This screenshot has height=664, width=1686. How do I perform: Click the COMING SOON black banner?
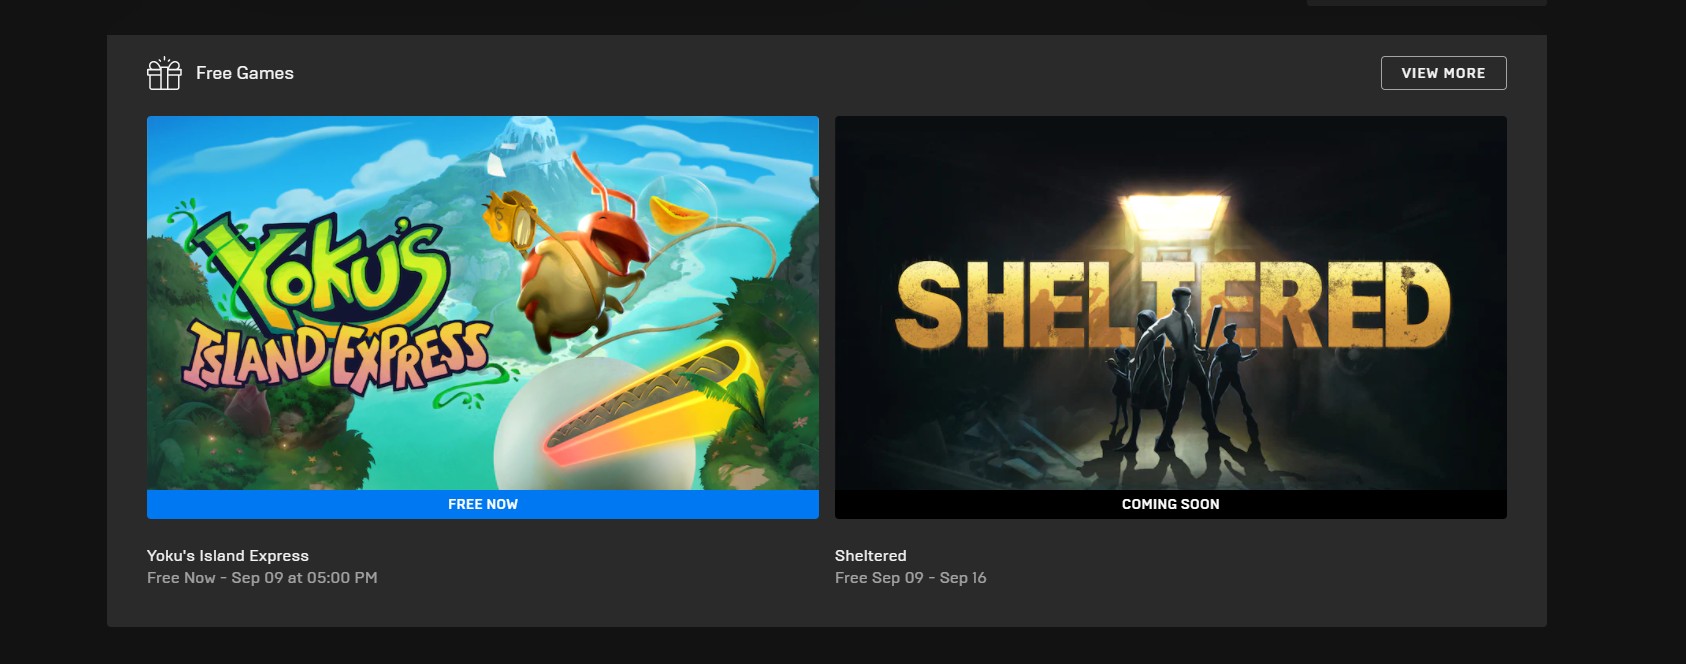point(1171,504)
